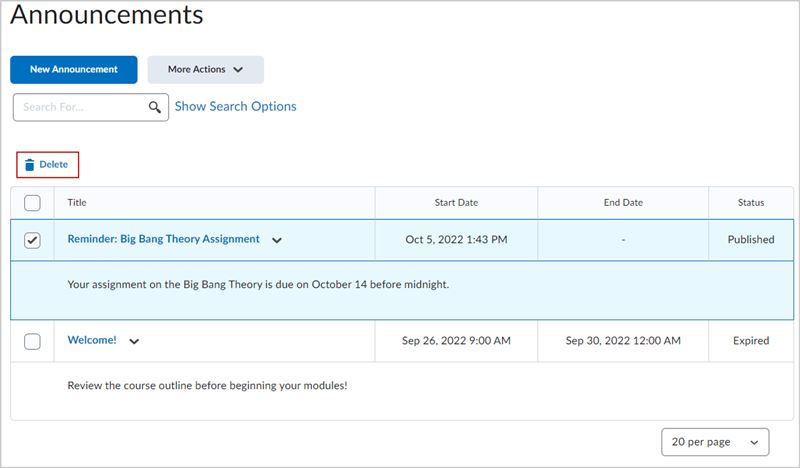Open Reminder: Big Bang Theory Assignment link
800x468 pixels.
(163, 239)
